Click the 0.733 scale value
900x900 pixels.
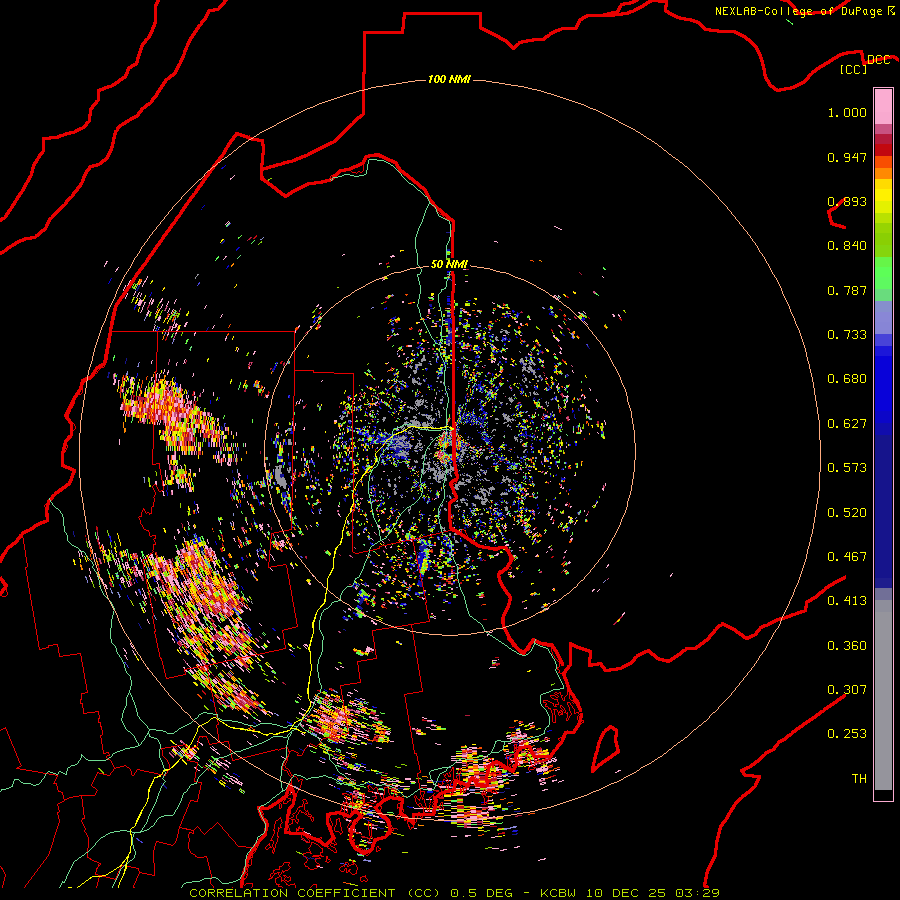[847, 335]
